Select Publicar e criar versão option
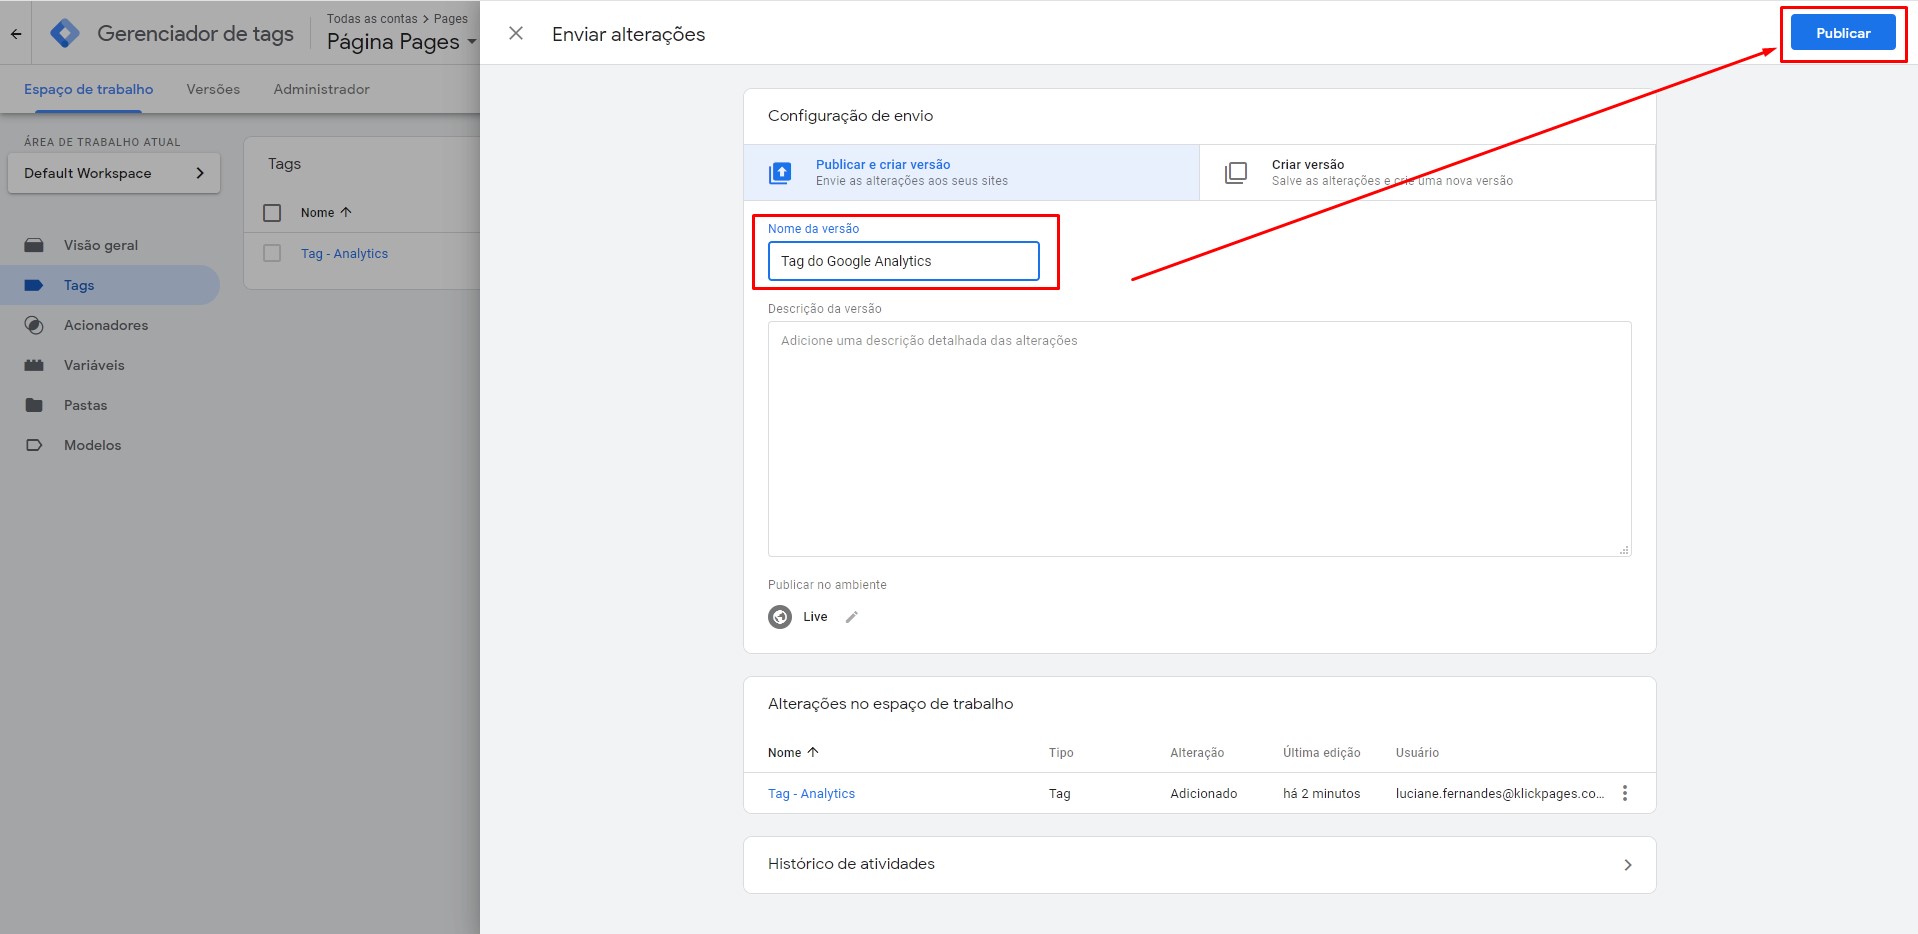The width and height of the screenshot is (1918, 934). (971, 172)
